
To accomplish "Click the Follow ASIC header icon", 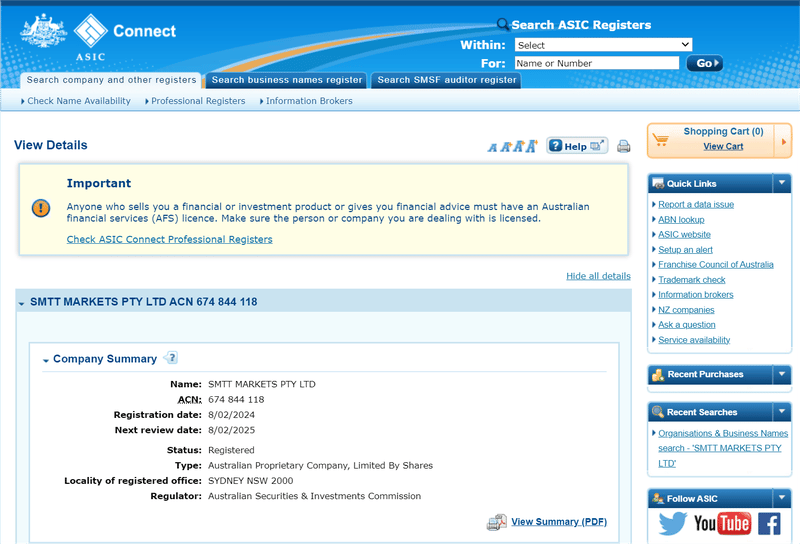I will [658, 499].
